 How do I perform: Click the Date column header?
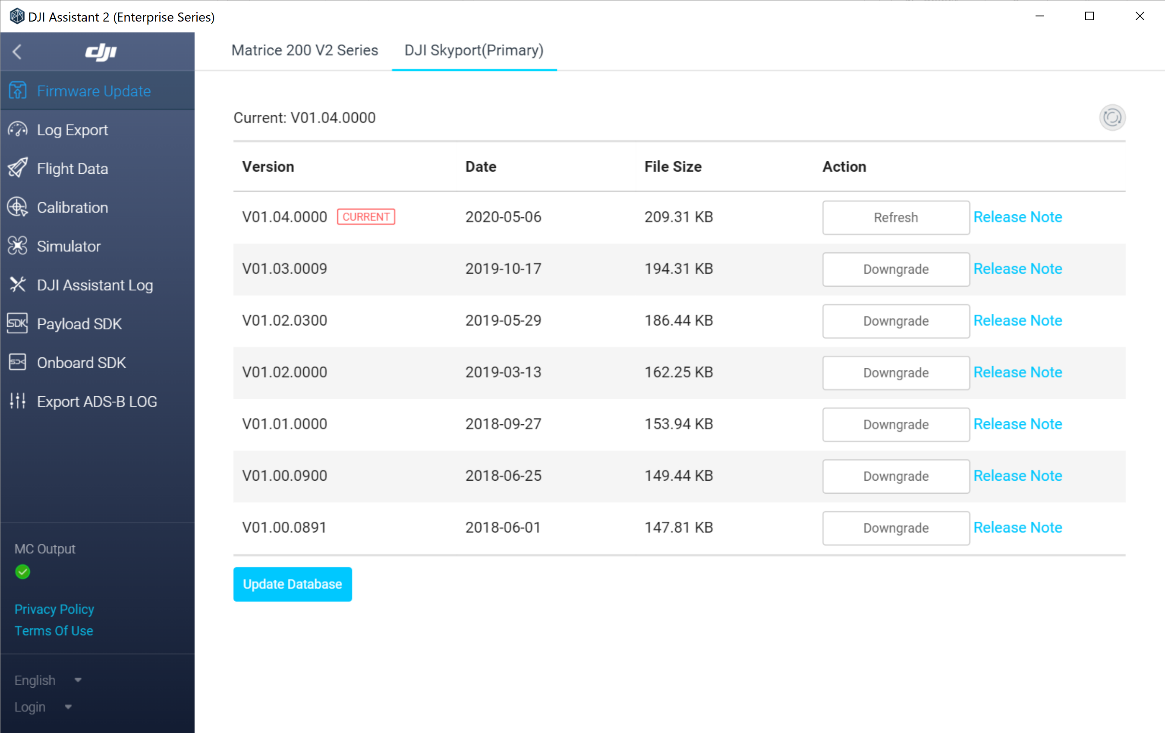coord(481,166)
